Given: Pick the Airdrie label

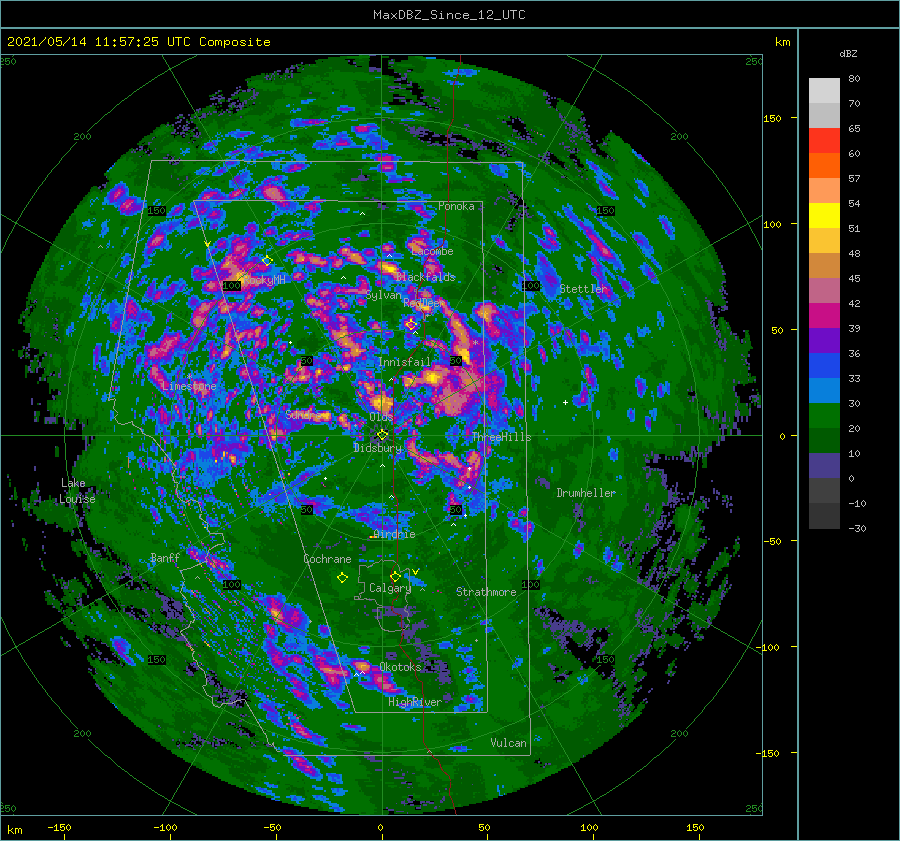Looking at the screenshot, I should click(394, 534).
